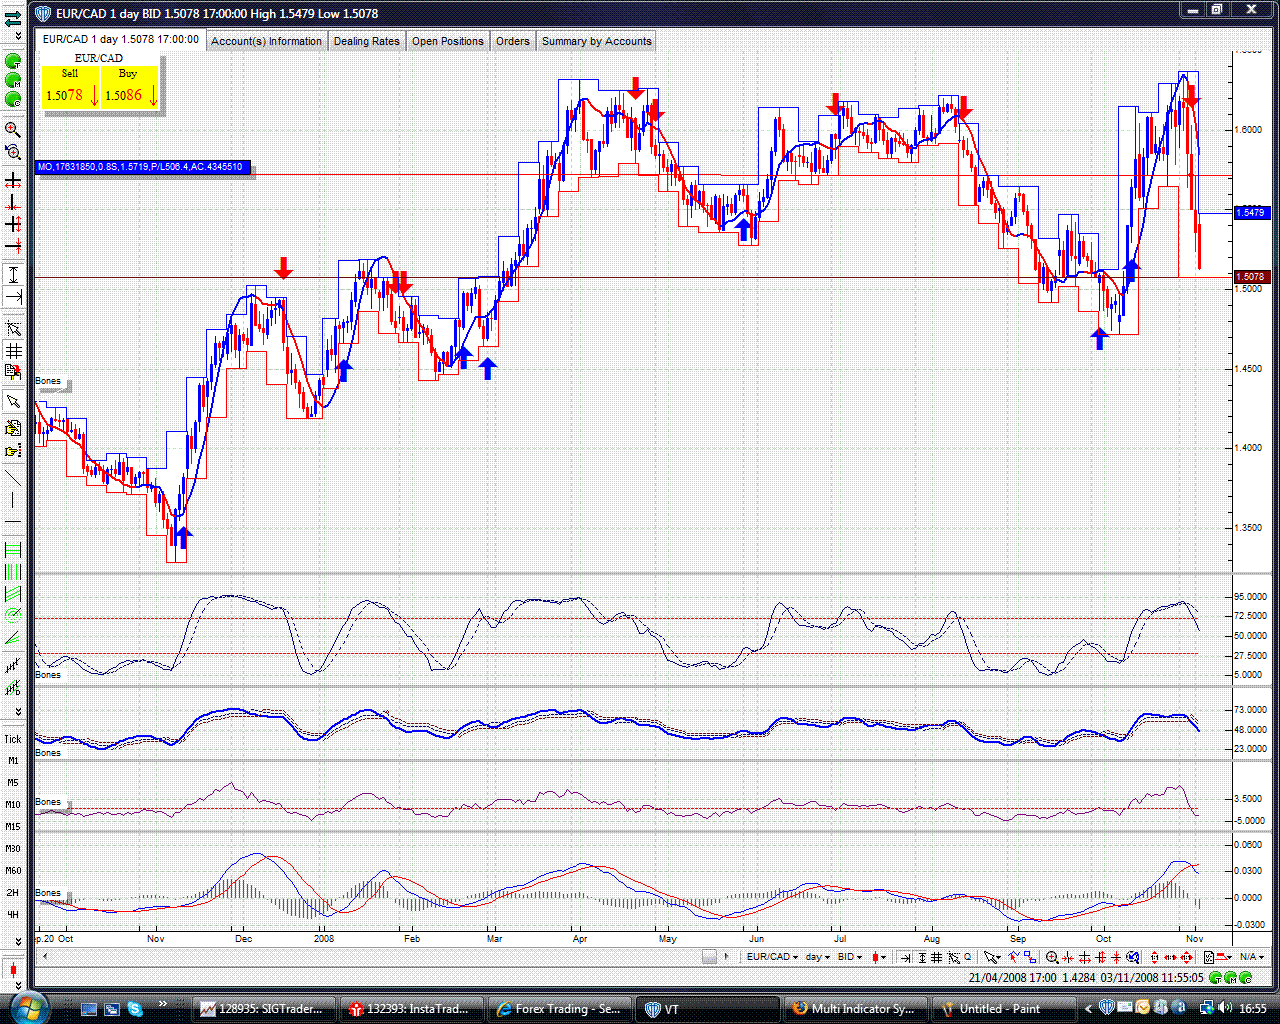Select the grid lines tool icon
The image size is (1280, 1024).
13,351
